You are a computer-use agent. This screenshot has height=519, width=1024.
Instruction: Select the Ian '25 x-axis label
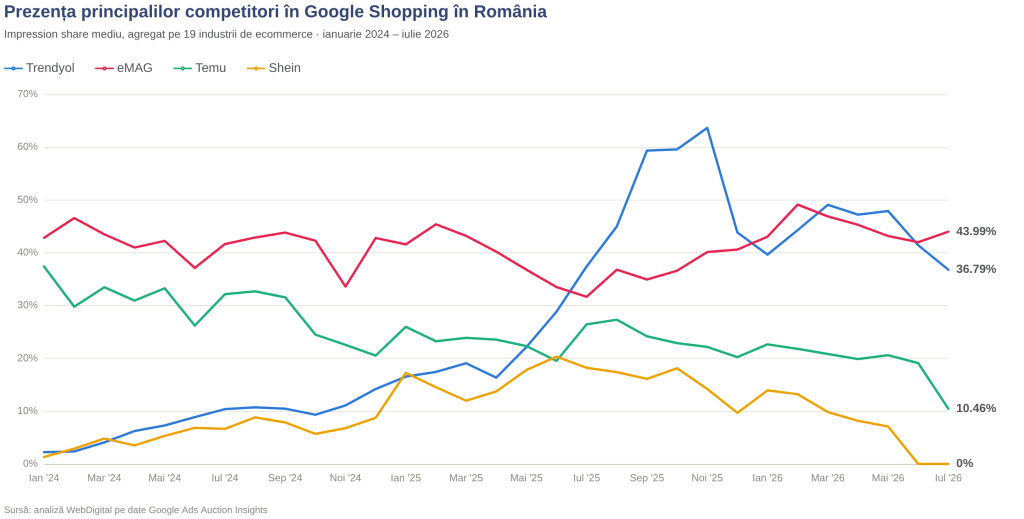(406, 478)
